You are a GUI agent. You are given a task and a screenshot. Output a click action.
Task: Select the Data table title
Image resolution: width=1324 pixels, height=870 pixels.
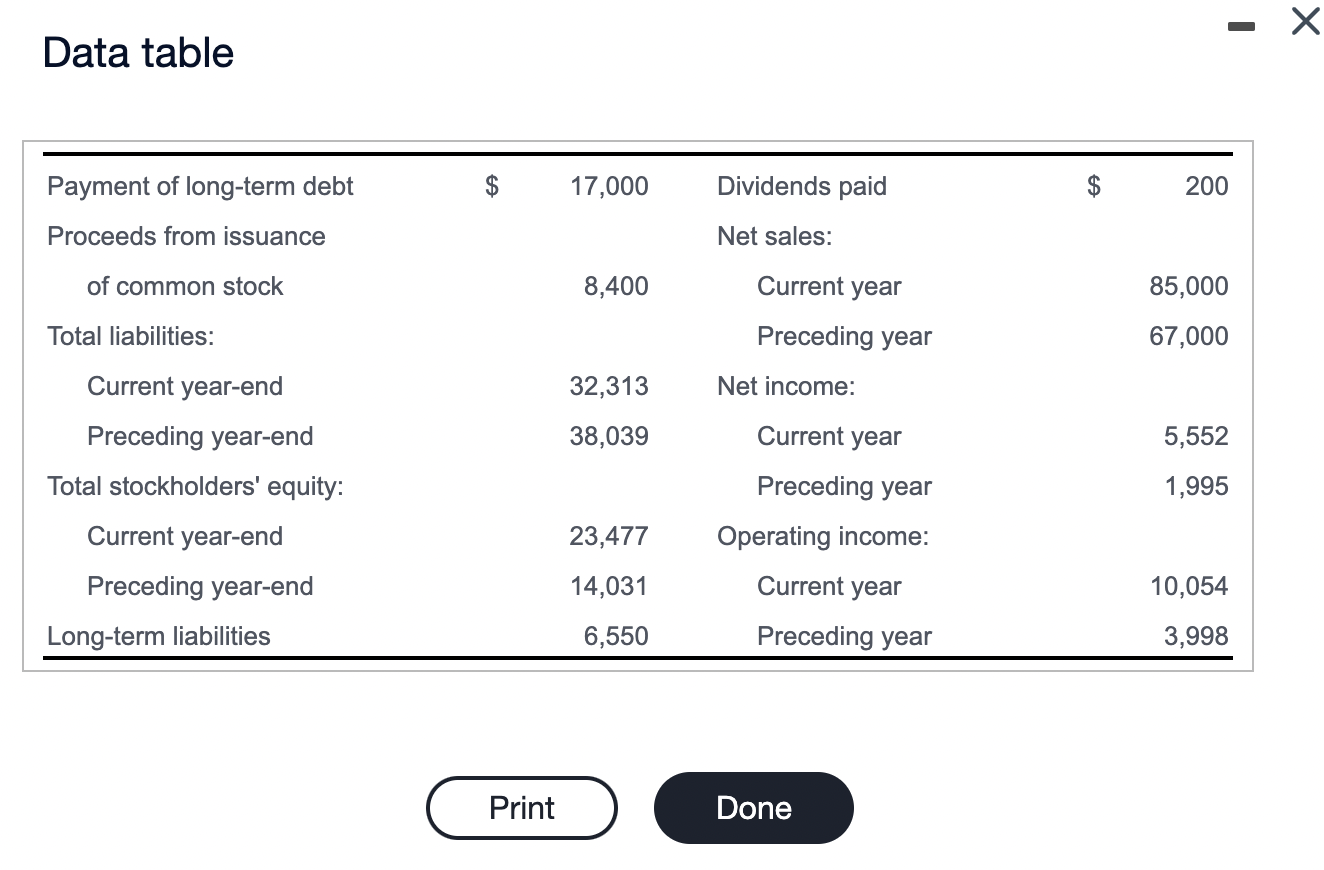coord(137,52)
